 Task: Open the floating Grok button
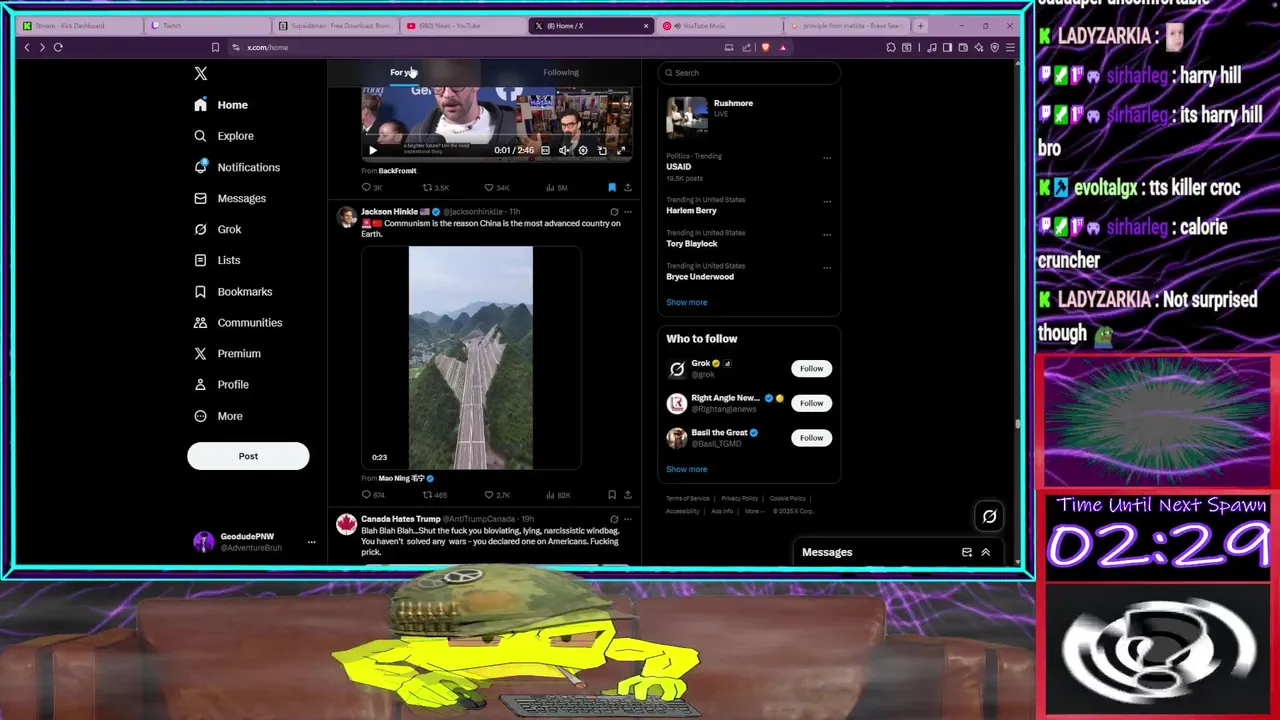(x=989, y=516)
